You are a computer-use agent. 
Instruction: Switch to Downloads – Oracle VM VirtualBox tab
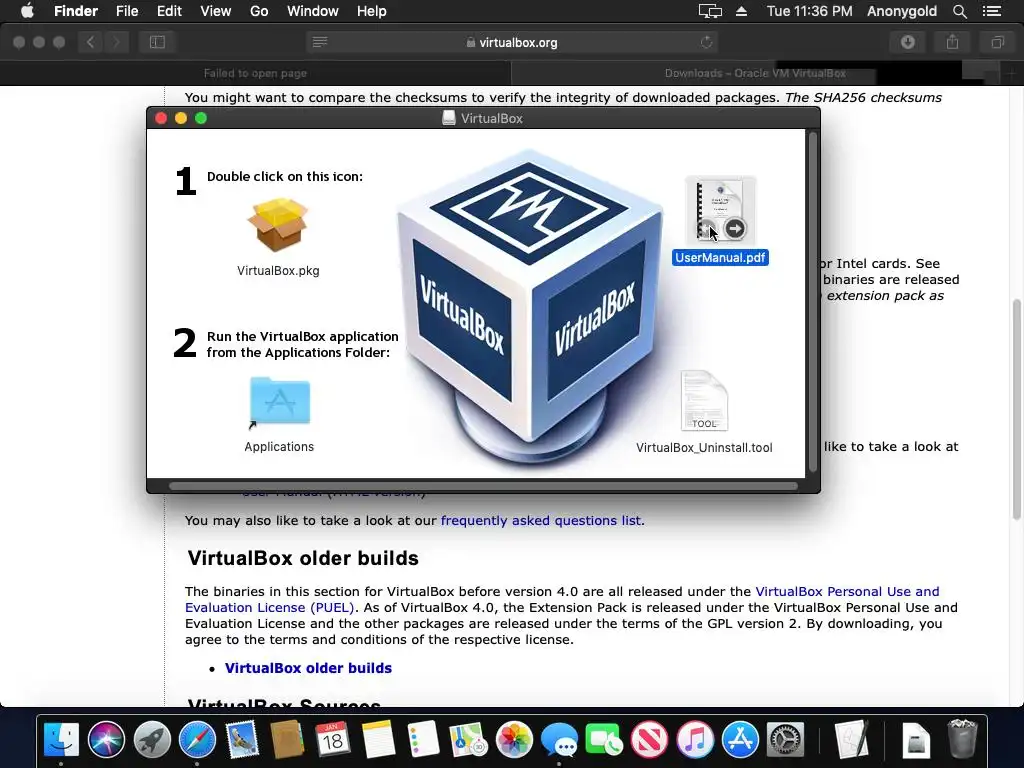click(755, 73)
